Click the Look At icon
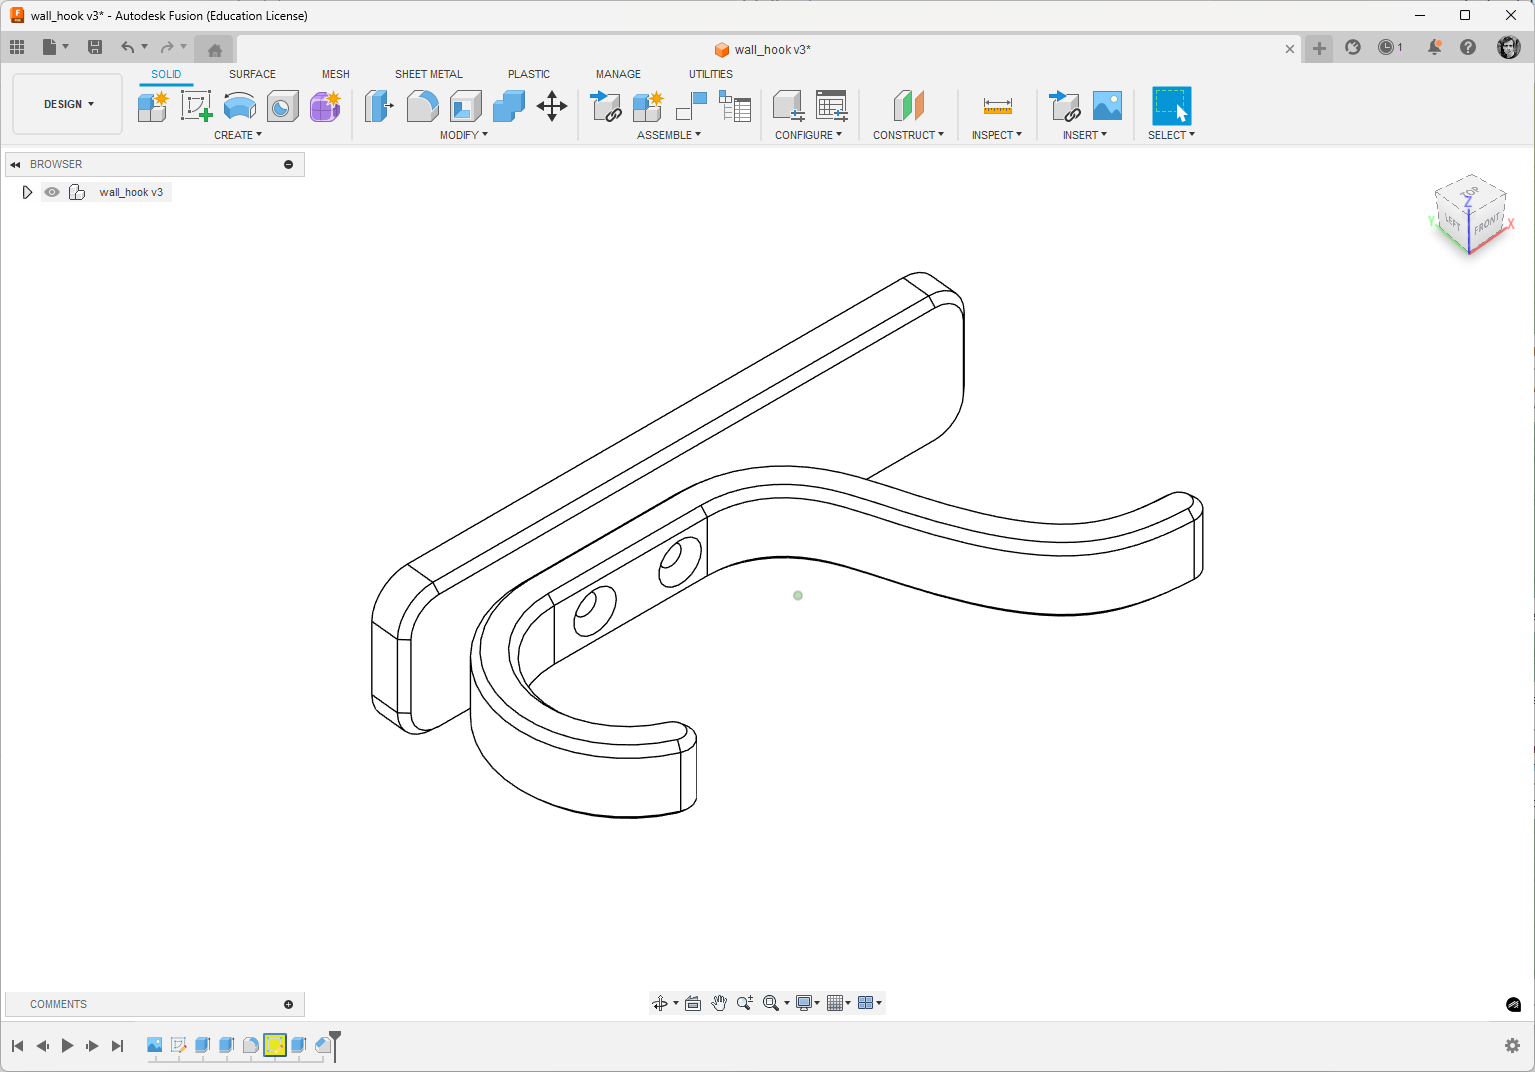 (x=693, y=1003)
